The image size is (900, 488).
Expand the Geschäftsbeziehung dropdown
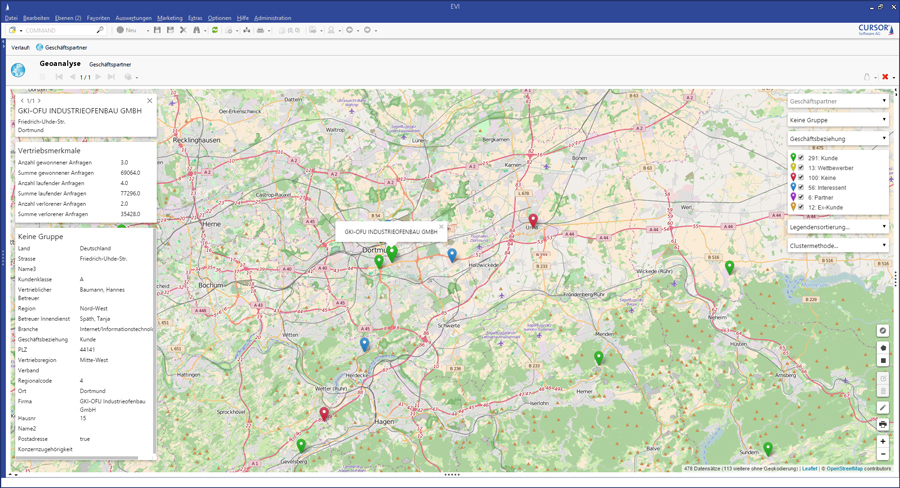tap(837, 138)
